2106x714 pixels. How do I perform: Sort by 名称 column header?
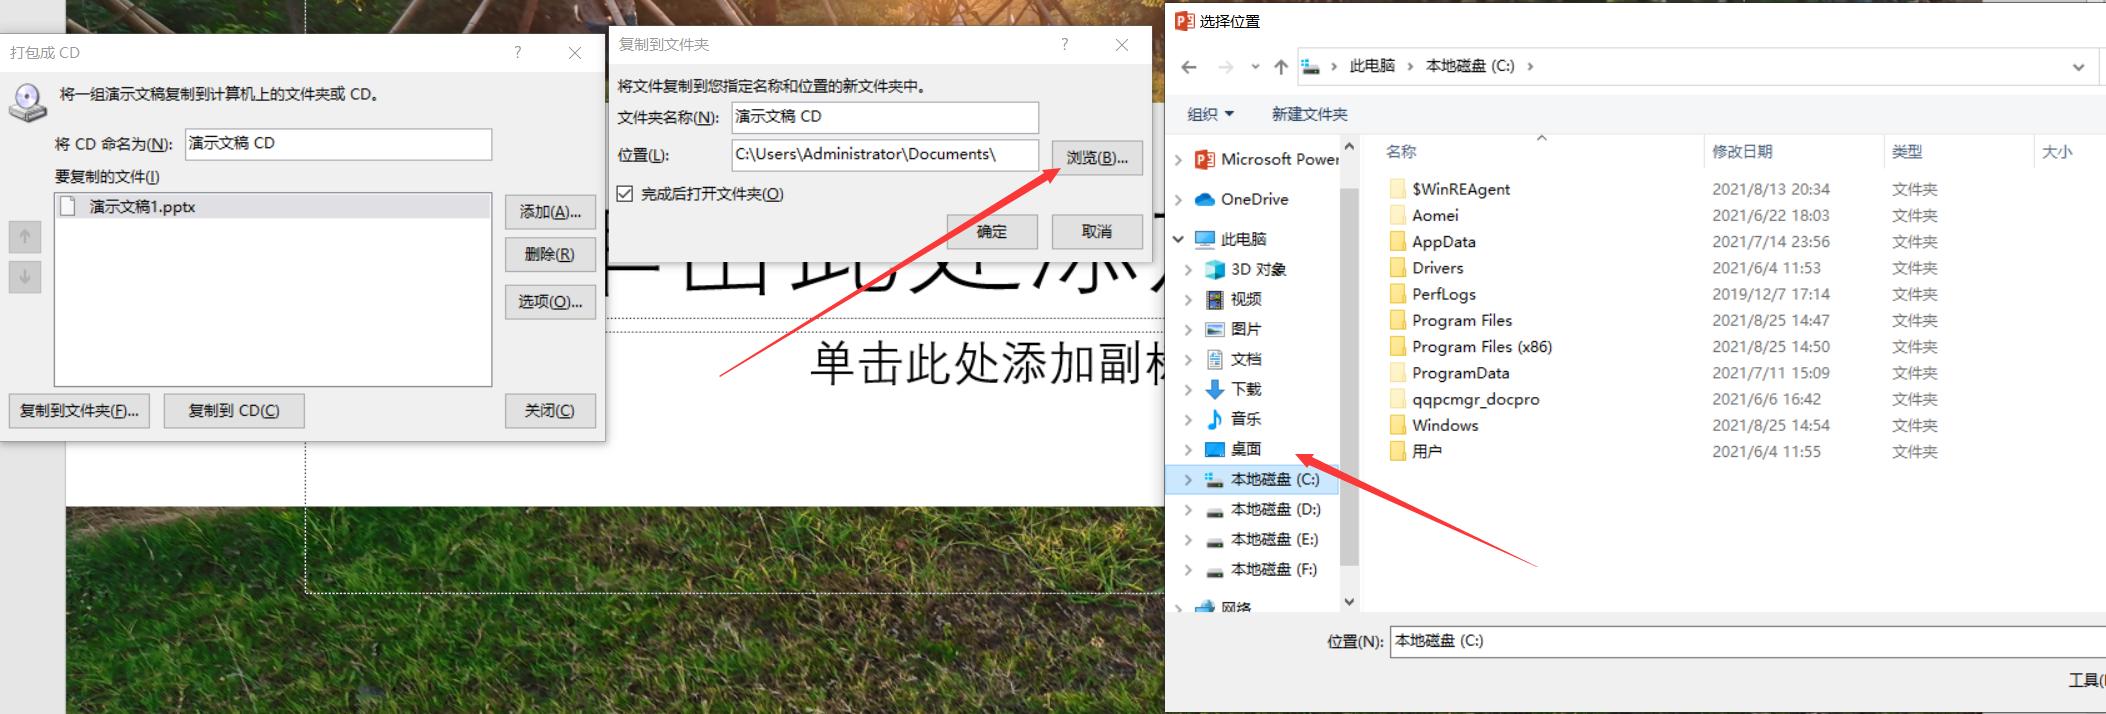pyautogui.click(x=1401, y=151)
